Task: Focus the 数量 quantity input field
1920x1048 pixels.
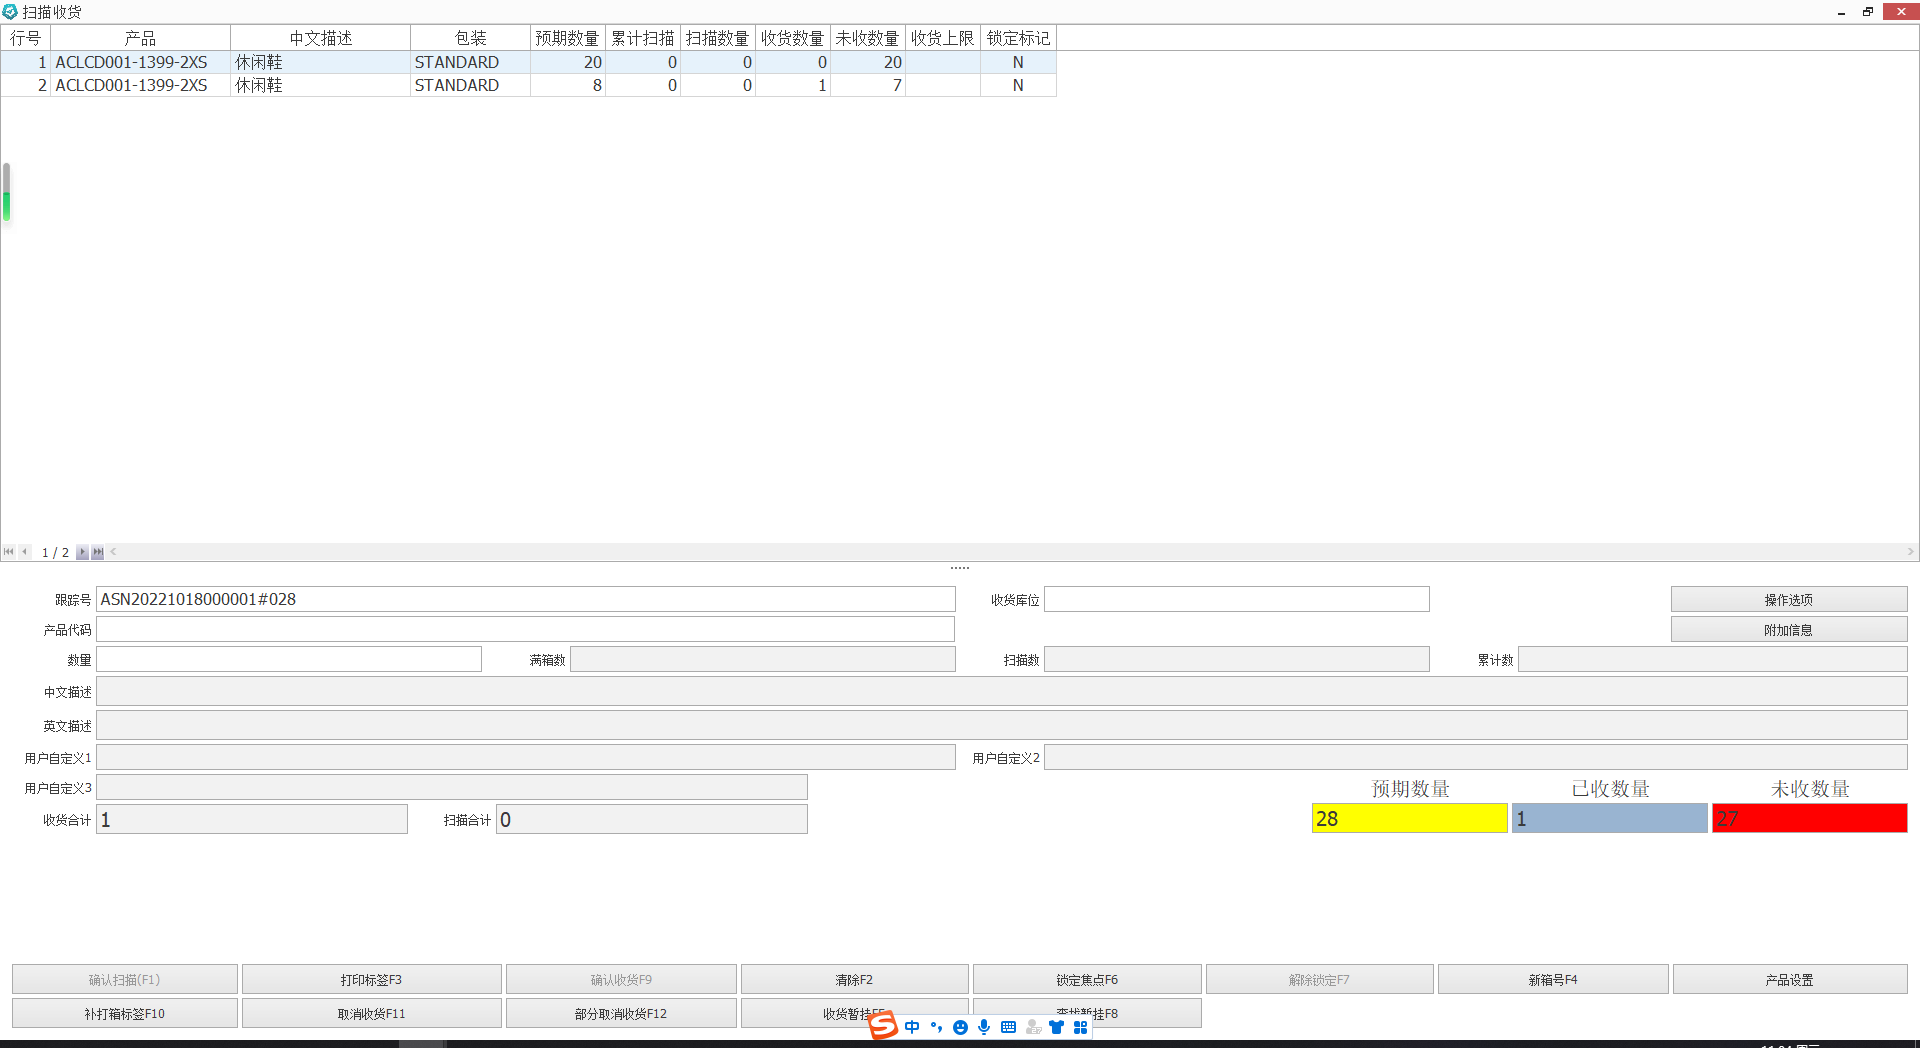Action: [x=289, y=659]
